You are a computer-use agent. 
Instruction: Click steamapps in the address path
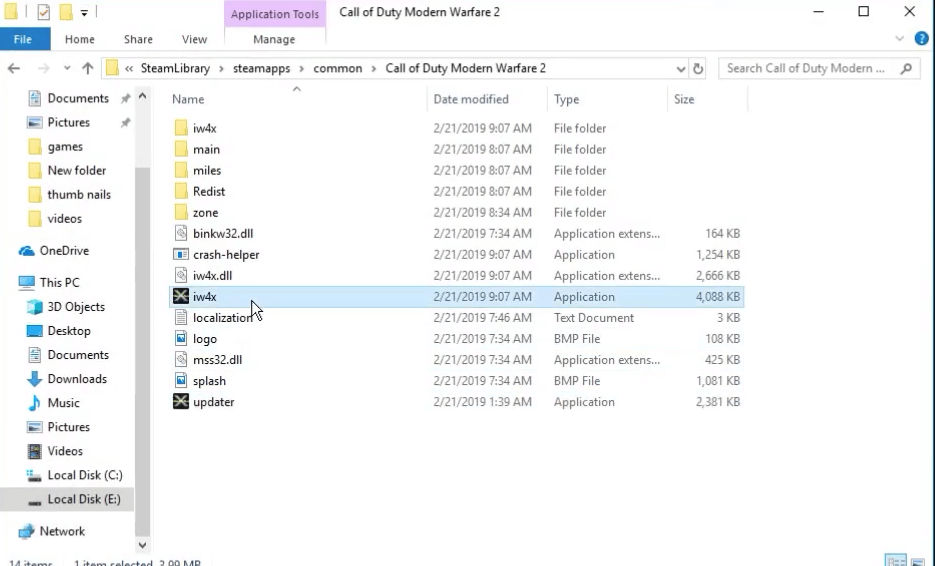262,69
